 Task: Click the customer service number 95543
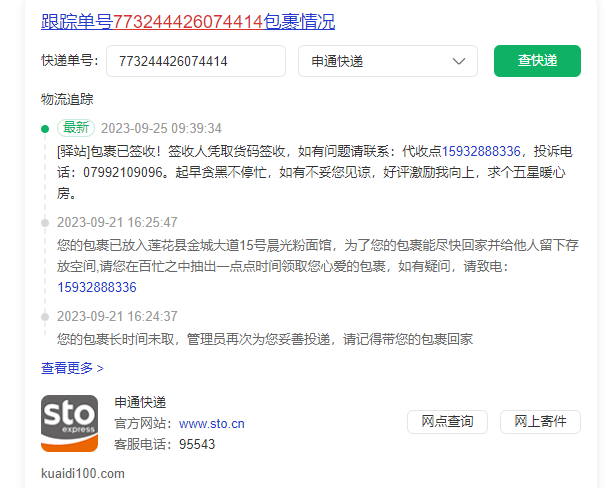click(197, 444)
